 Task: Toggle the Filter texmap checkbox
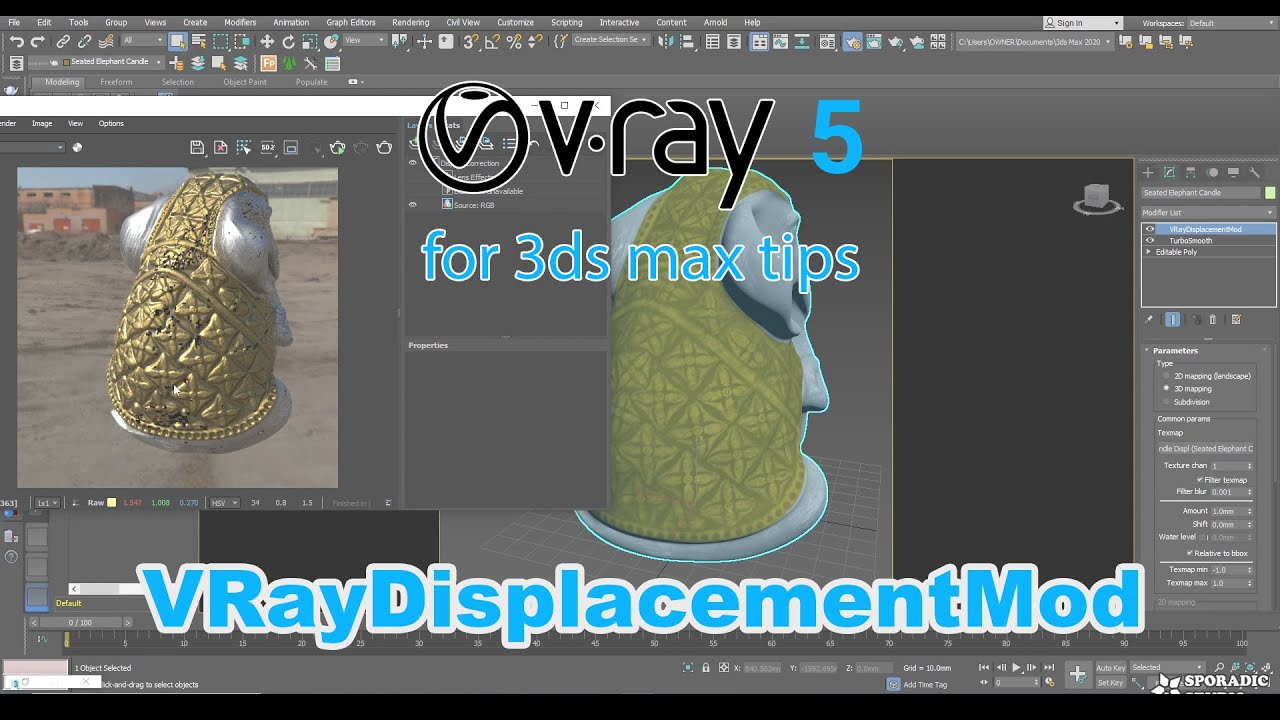point(1201,480)
